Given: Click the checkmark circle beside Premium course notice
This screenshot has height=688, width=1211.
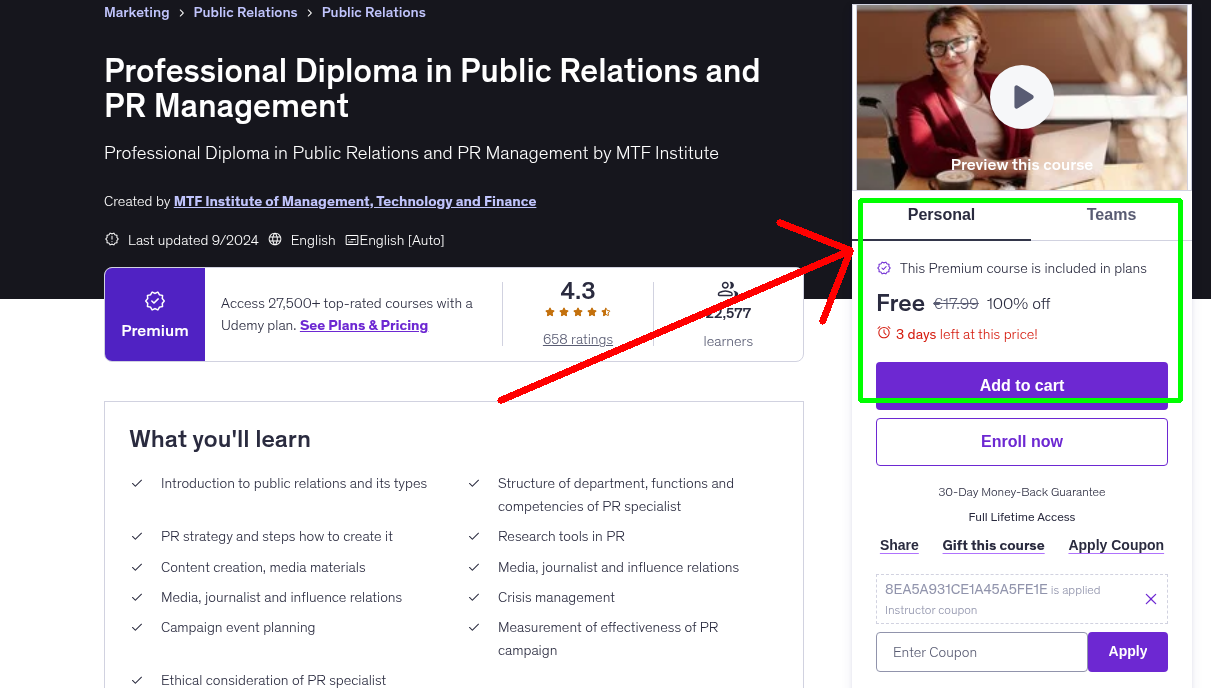Looking at the screenshot, I should click(884, 268).
